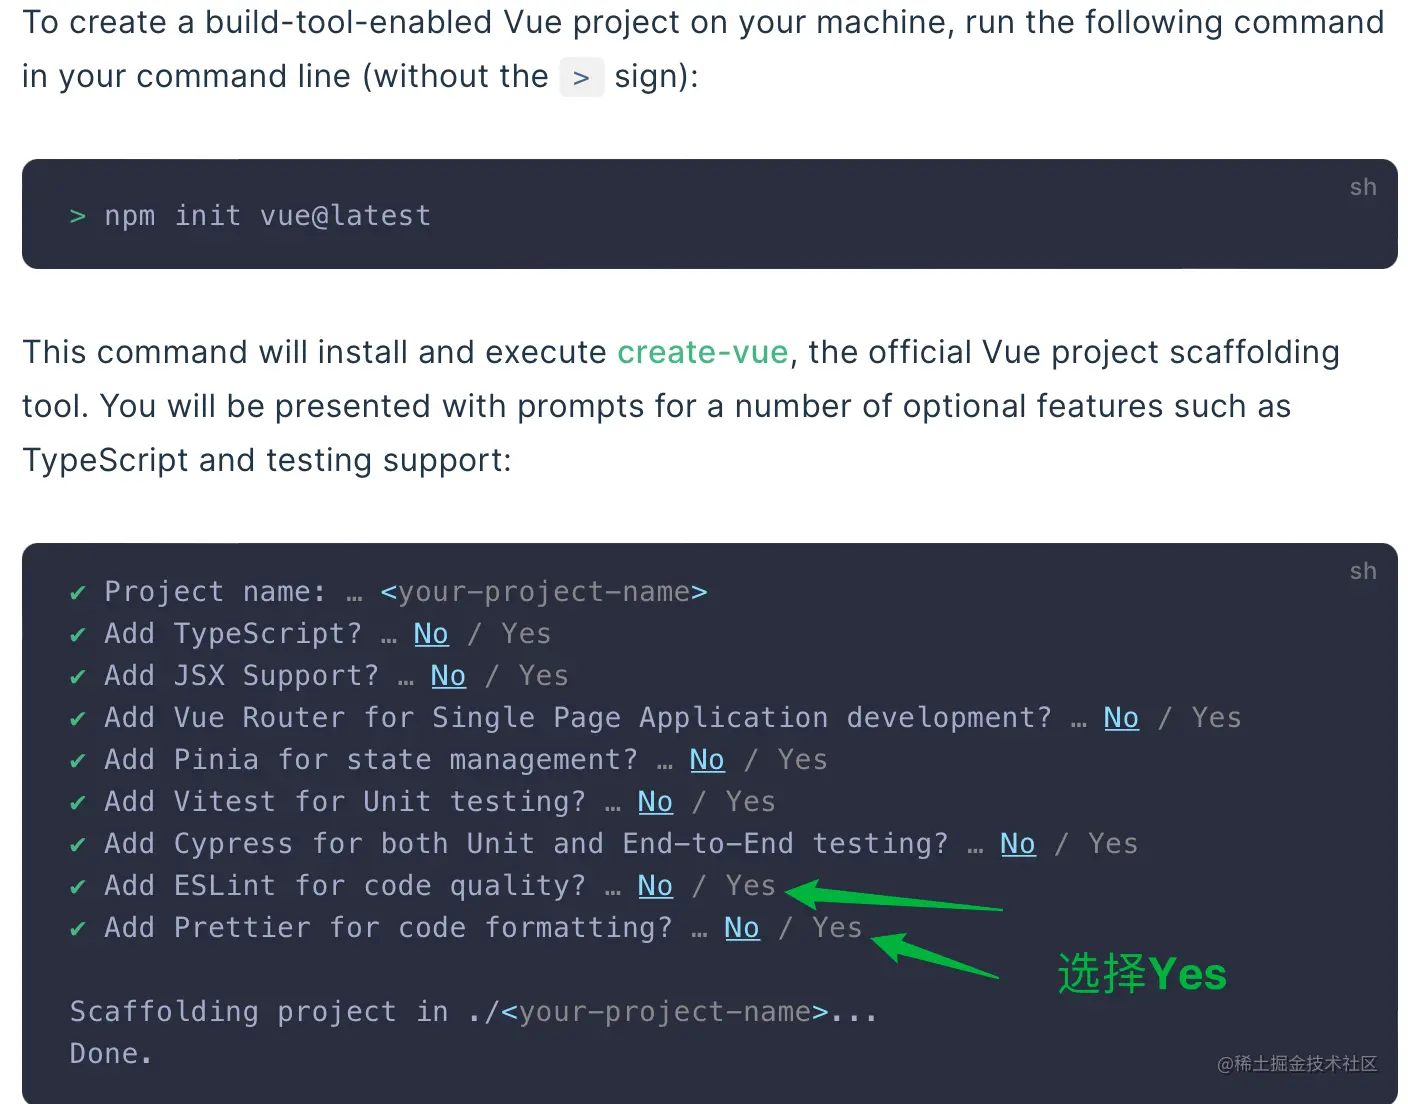
Task: Click the checkmark icon beside Add Prettier
Action: (78, 929)
